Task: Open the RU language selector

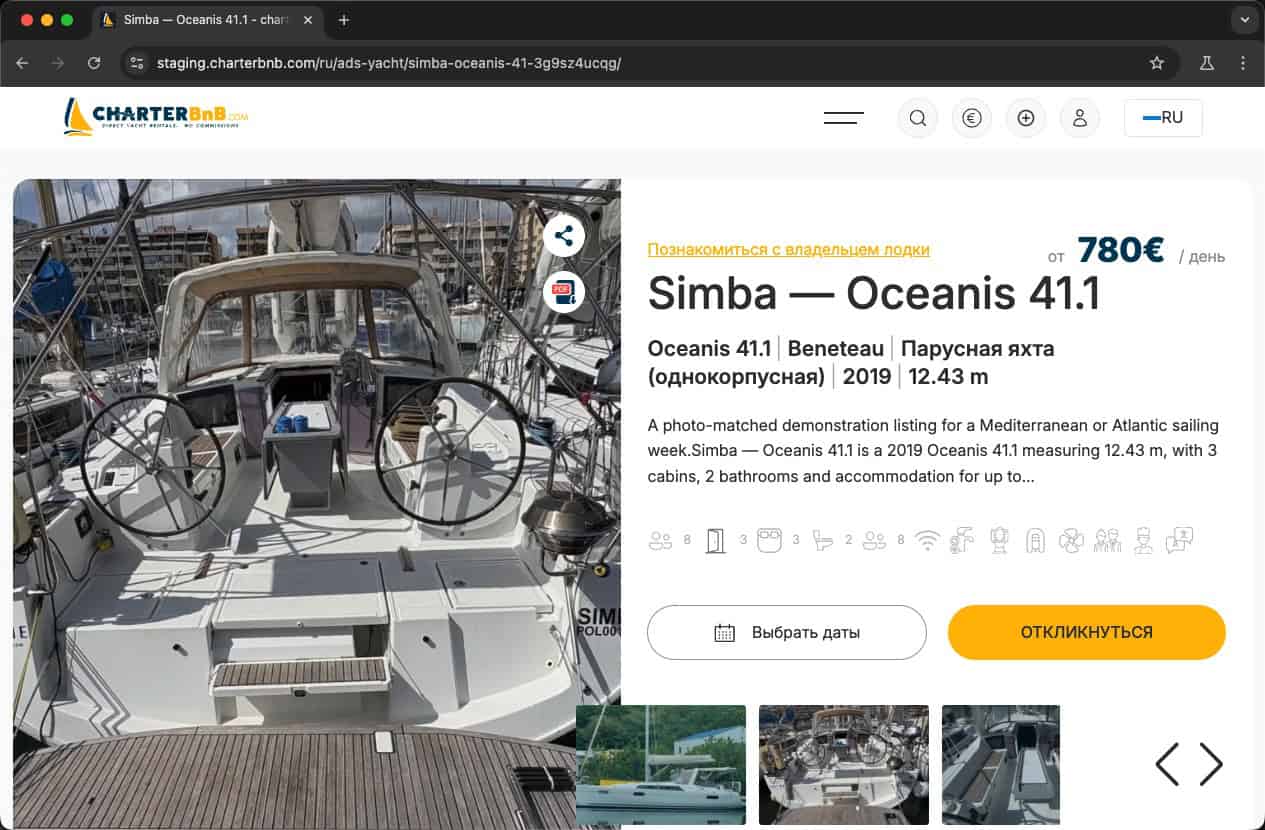Action: [x=1163, y=118]
